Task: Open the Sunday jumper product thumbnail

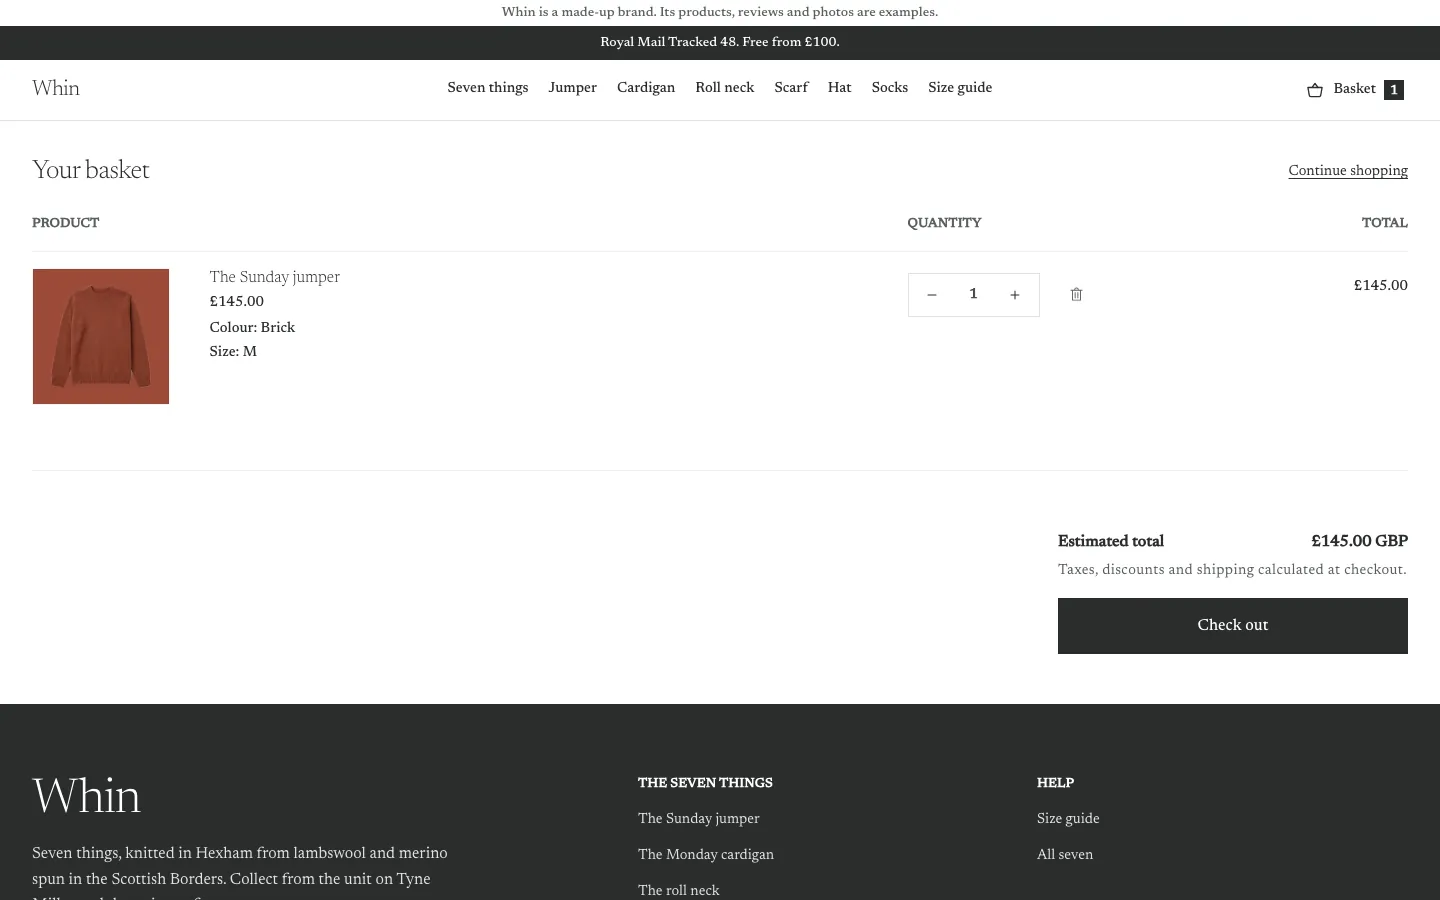Action: pyautogui.click(x=101, y=336)
